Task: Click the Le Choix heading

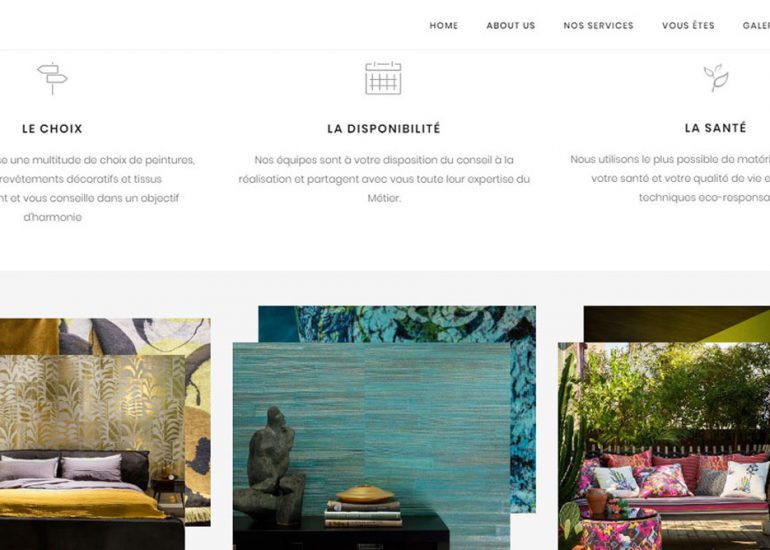Action: tap(52, 129)
